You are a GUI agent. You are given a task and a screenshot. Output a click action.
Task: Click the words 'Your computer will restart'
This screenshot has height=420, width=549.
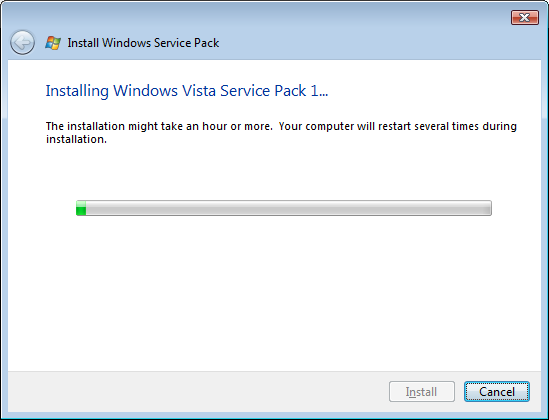coord(345,126)
